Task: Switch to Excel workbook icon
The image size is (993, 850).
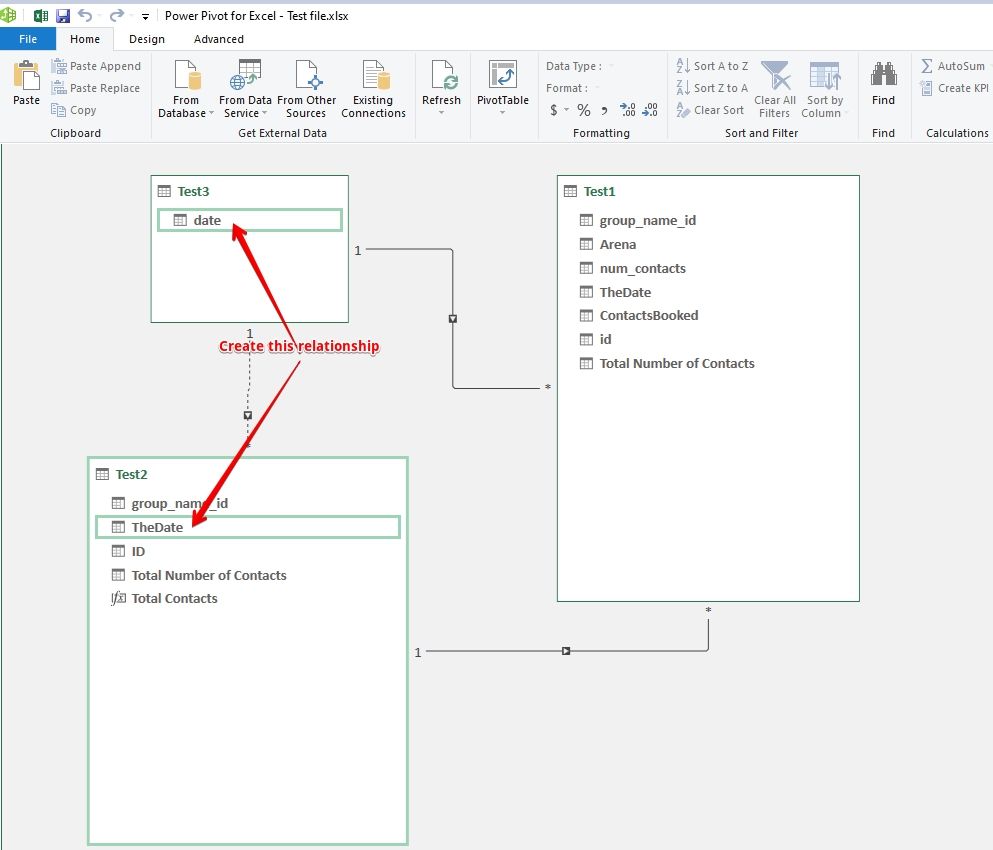Action: pyautogui.click(x=41, y=16)
